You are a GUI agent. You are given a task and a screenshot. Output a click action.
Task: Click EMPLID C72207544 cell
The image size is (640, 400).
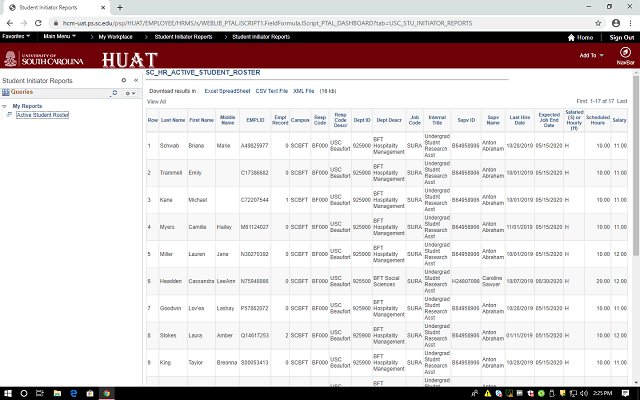(254, 200)
